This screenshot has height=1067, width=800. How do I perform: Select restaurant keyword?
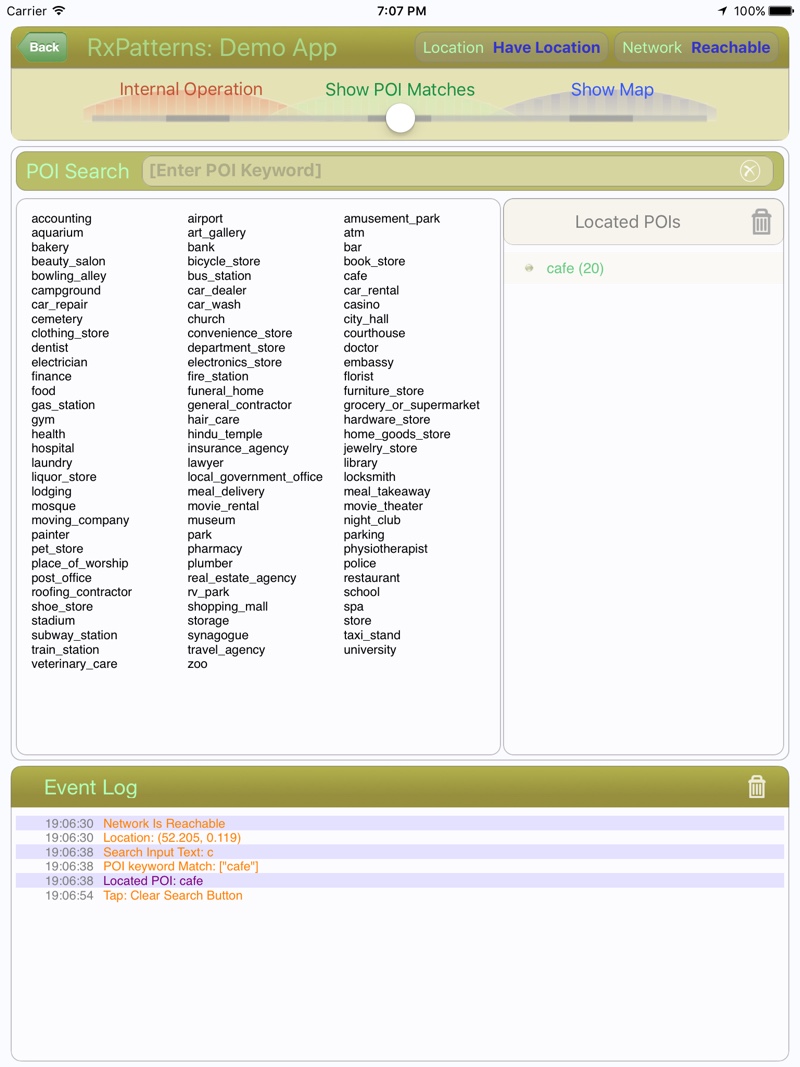tap(371, 578)
